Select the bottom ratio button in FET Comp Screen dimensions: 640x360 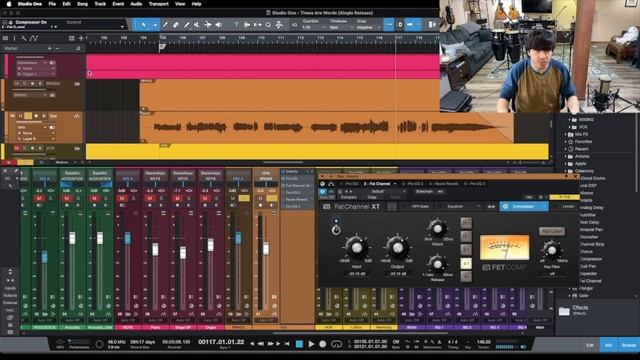(x=466, y=277)
